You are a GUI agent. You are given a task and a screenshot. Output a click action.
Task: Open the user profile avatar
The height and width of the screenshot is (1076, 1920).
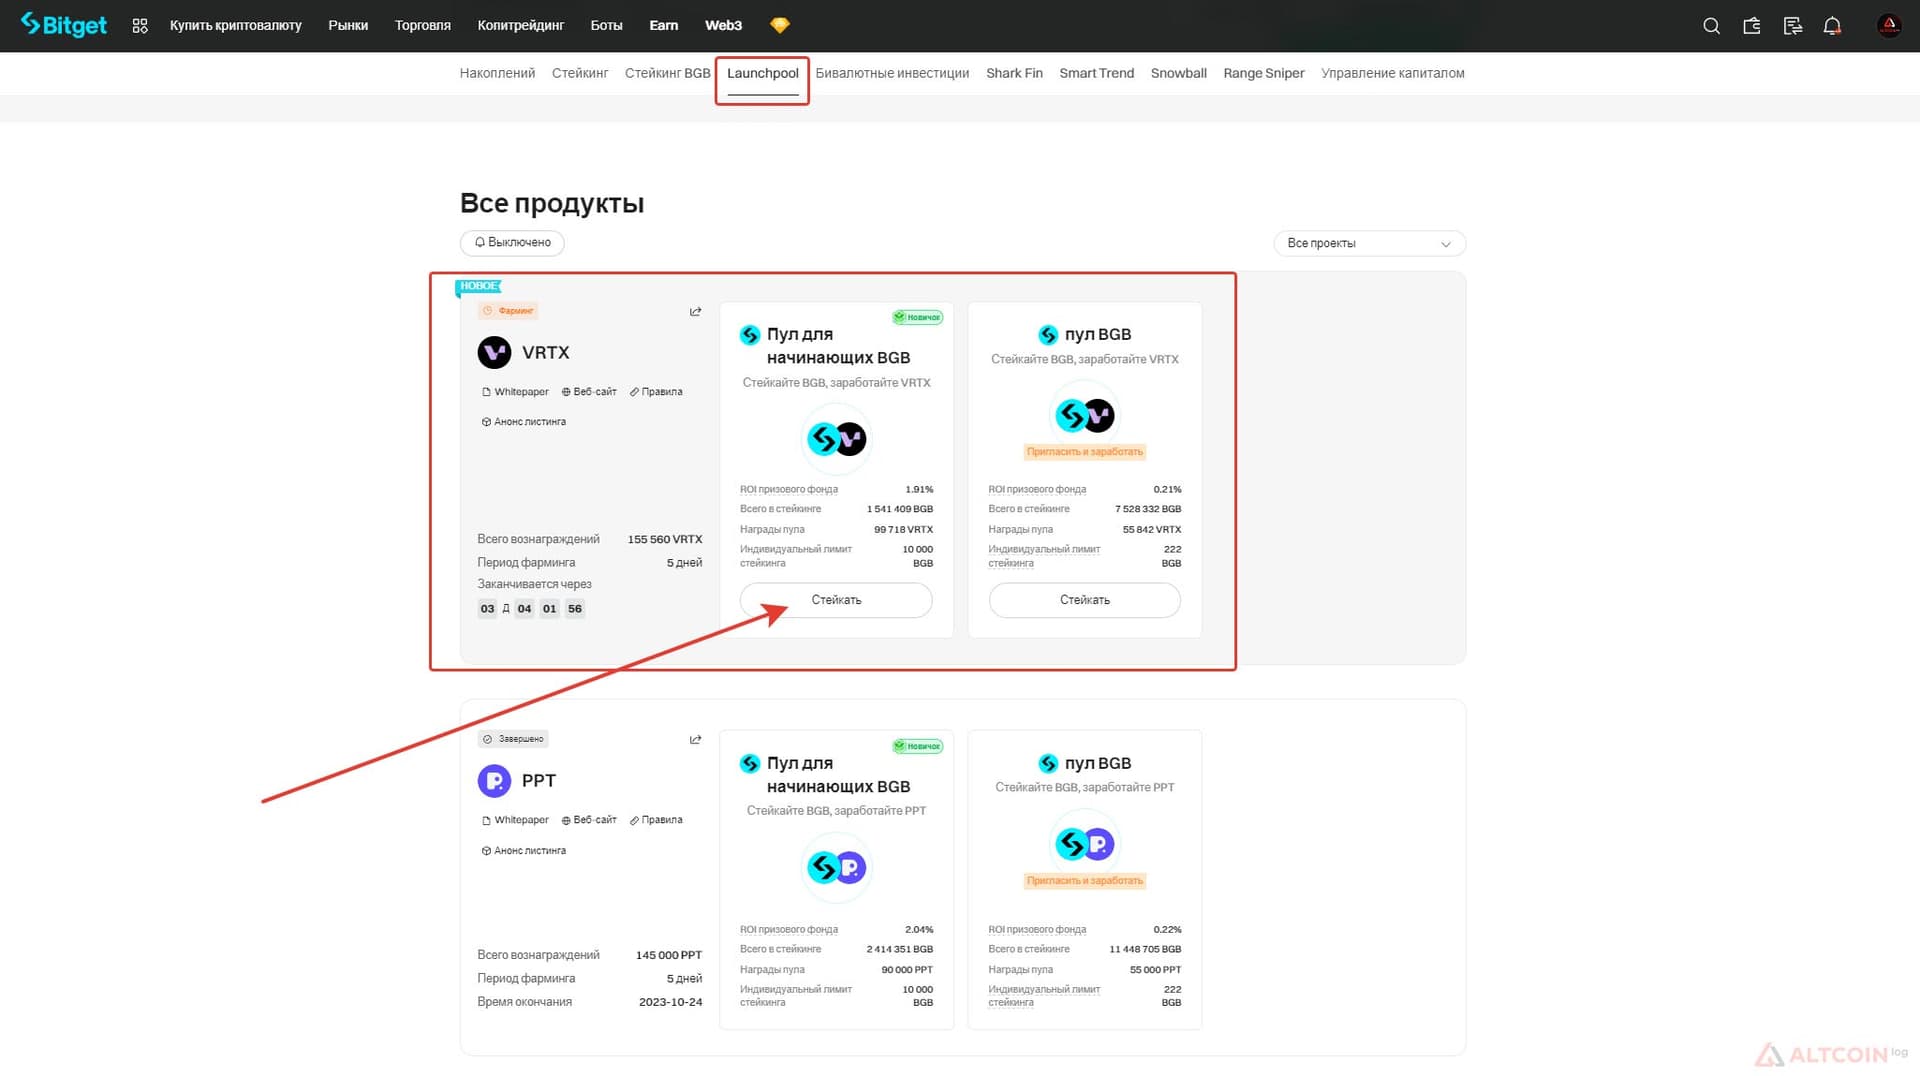point(1889,26)
